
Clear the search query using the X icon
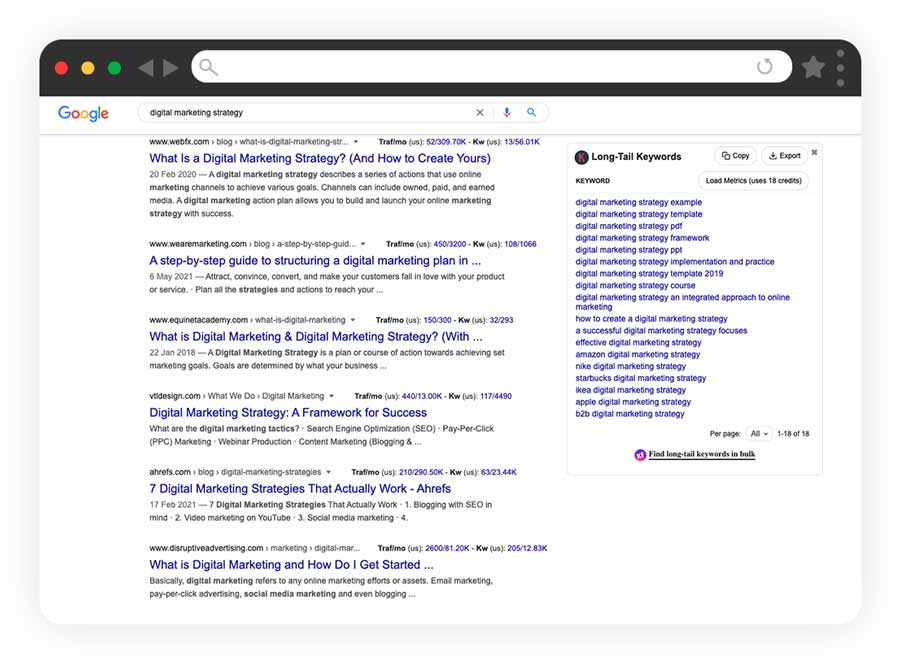click(480, 112)
